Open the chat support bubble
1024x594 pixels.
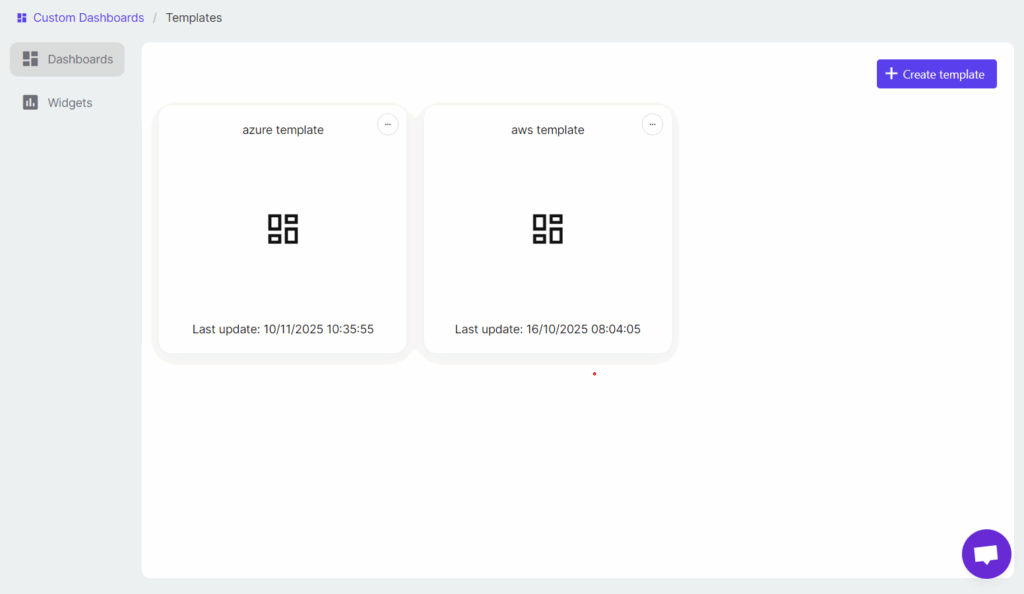pos(986,554)
